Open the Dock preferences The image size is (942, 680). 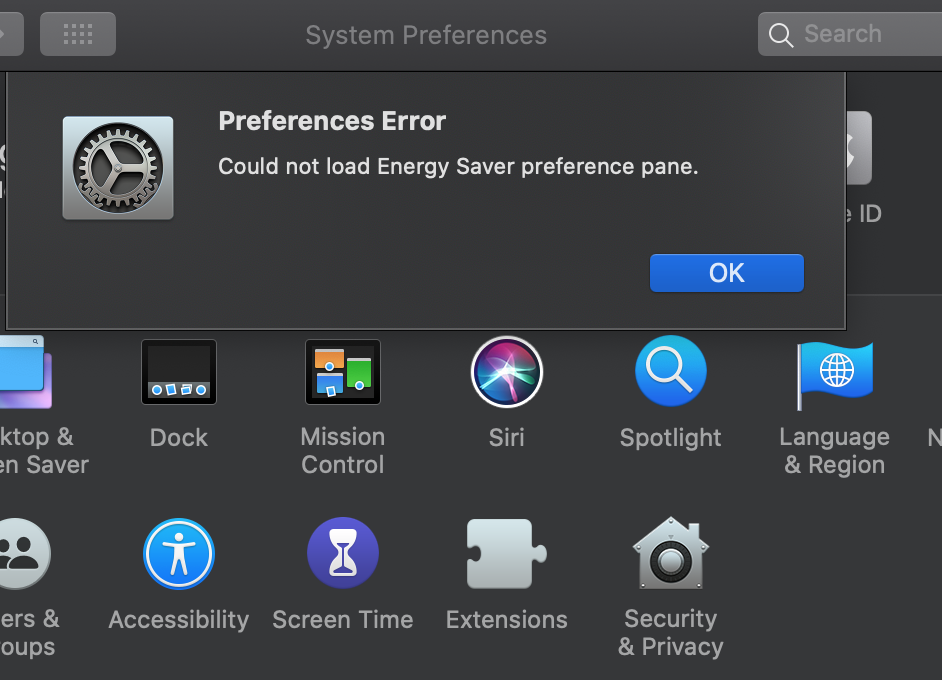[178, 372]
